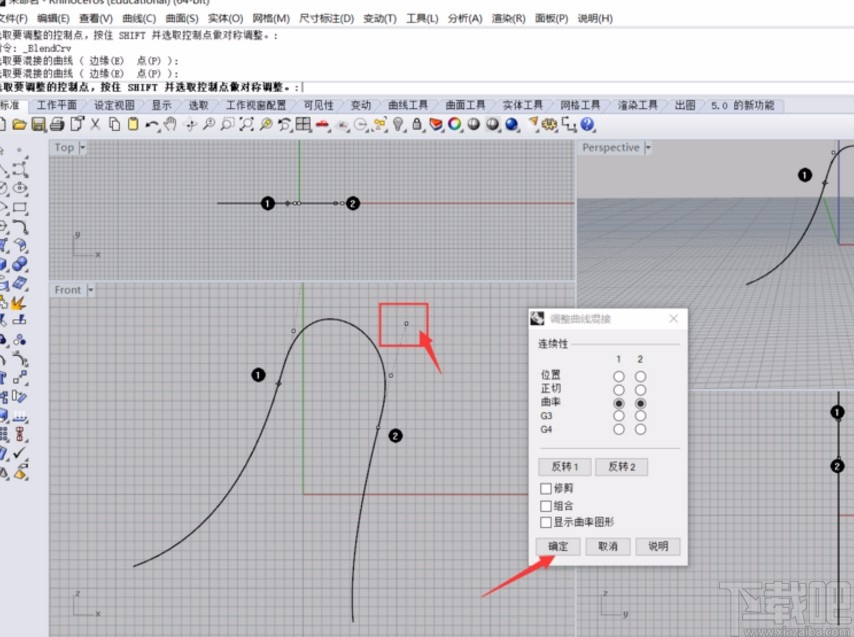Tick the 显示曲率图形 checkbox
Screen dimensions: 854x637
(x=545, y=522)
